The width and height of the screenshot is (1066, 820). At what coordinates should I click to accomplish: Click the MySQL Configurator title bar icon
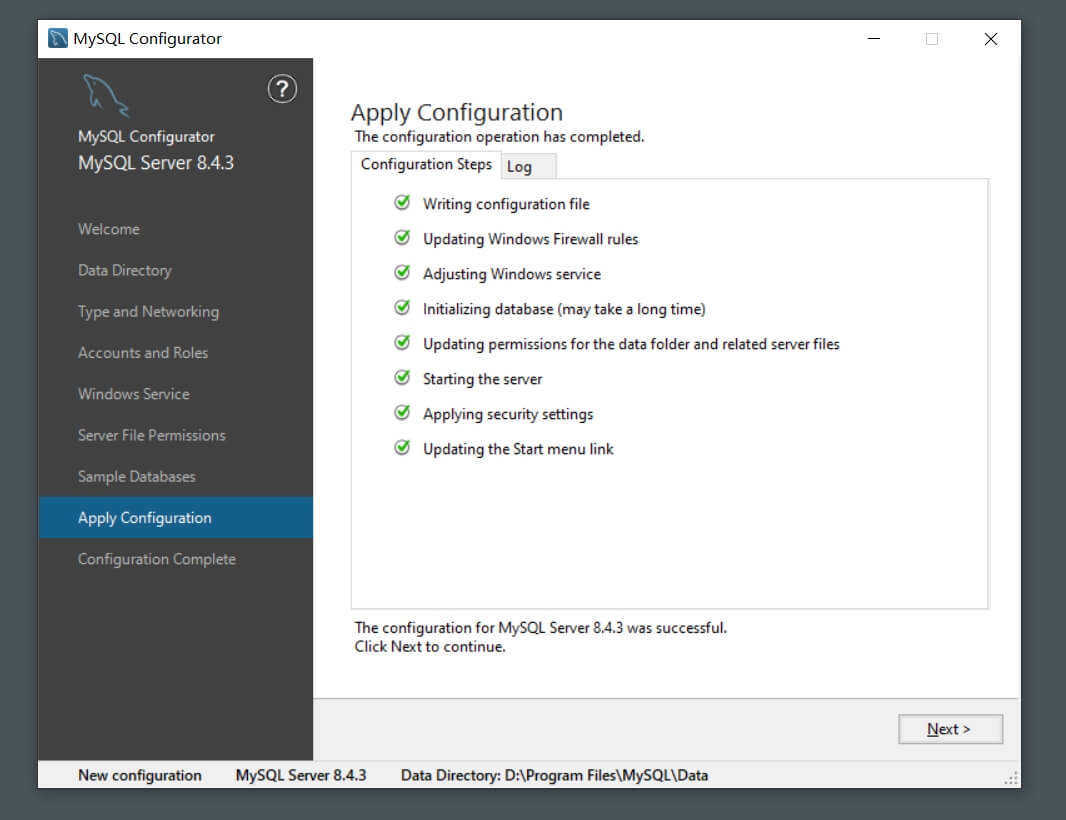(x=58, y=38)
